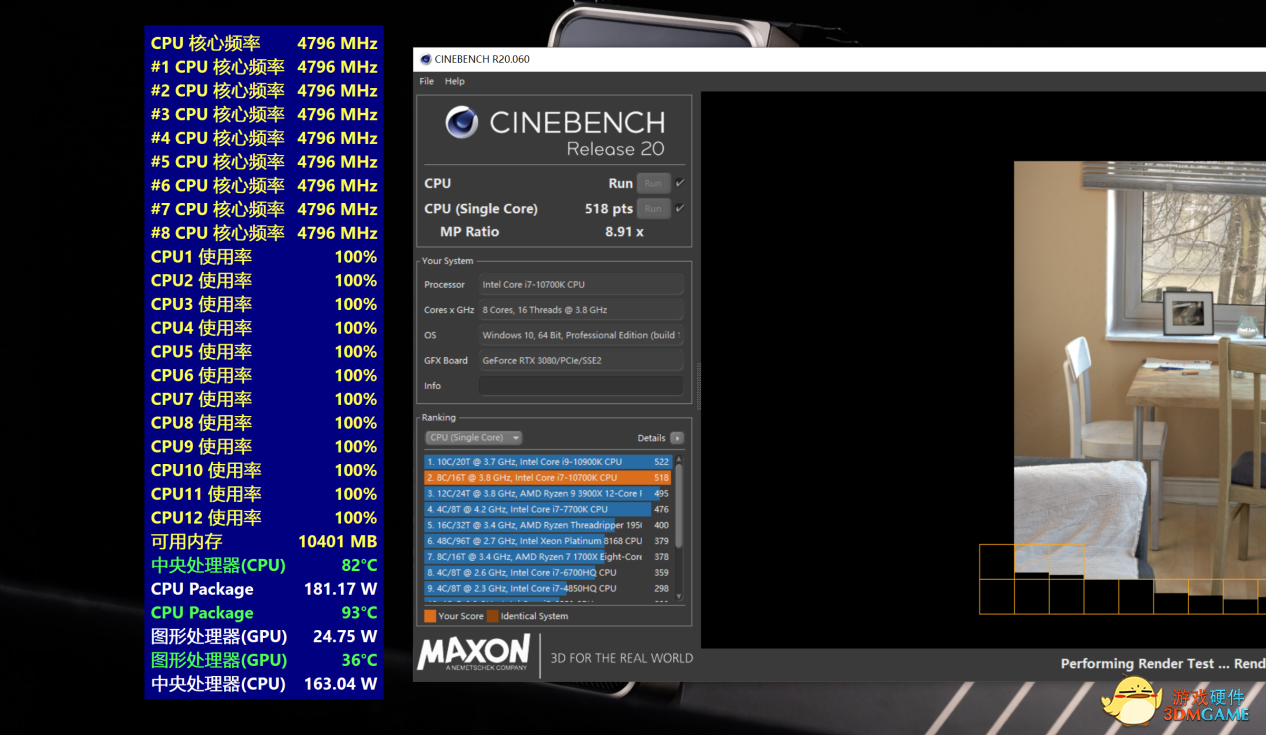This screenshot has height=735, width=1266.
Task: Select the Intel Xeon Platinum 8168 ranking entry
Action: pos(548,541)
